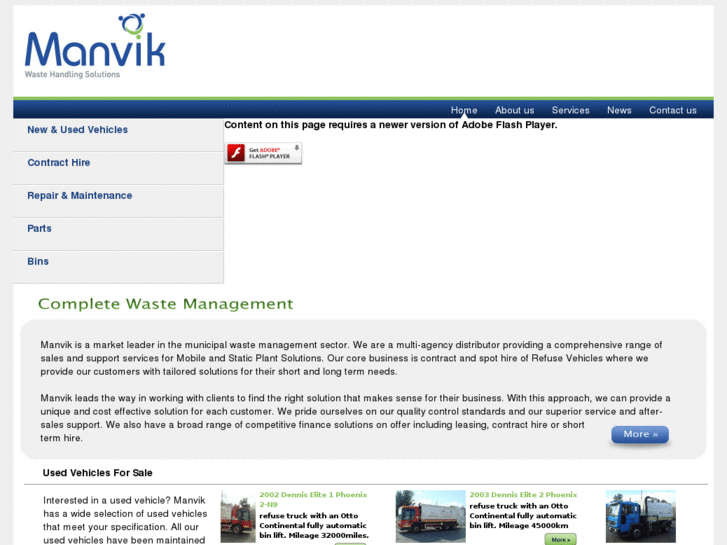Select New & Used Vehicles in sidebar
This screenshot has height=545, width=727.
[77, 130]
